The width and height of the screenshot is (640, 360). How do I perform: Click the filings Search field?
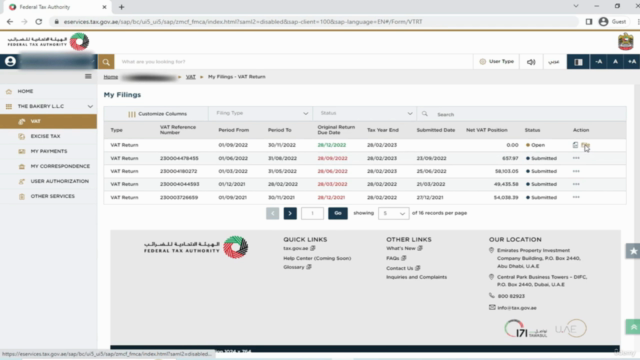(522, 114)
